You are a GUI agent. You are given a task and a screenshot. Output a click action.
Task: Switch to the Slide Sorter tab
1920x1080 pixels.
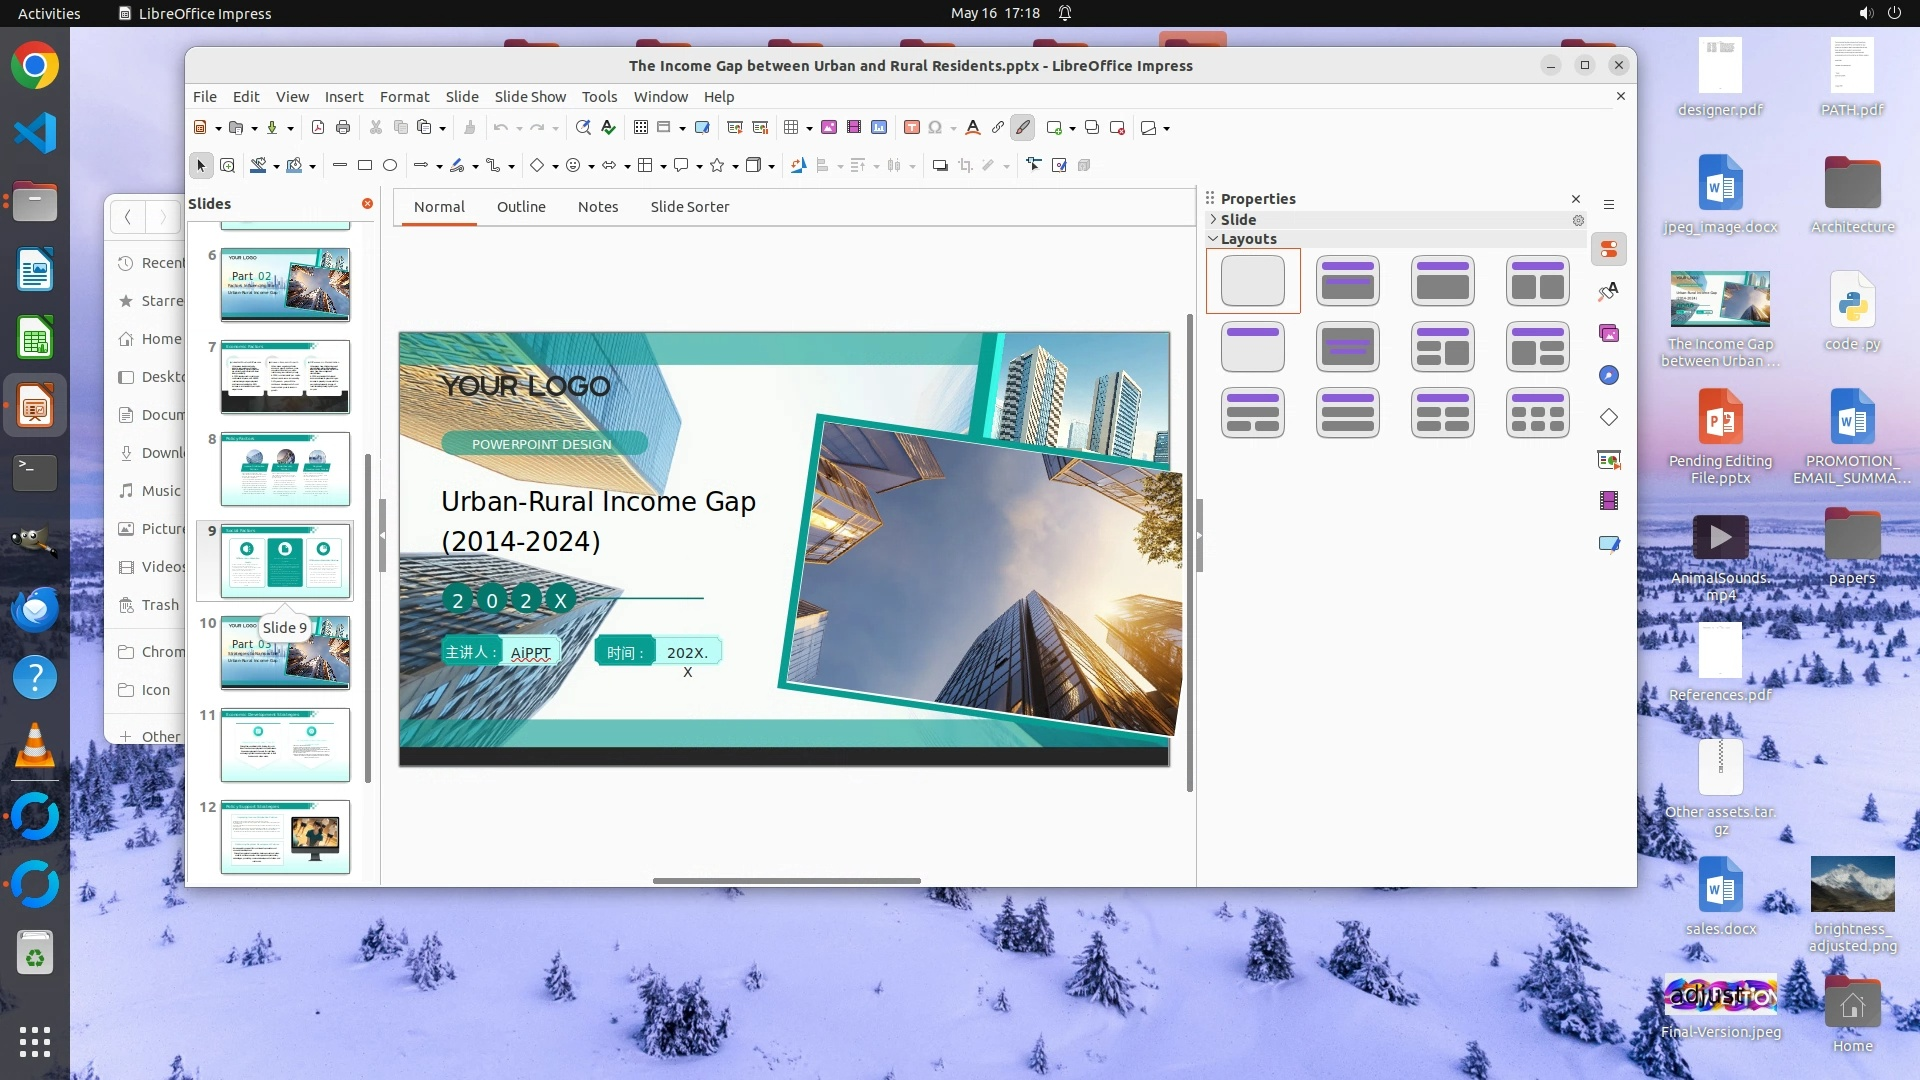[x=689, y=207]
